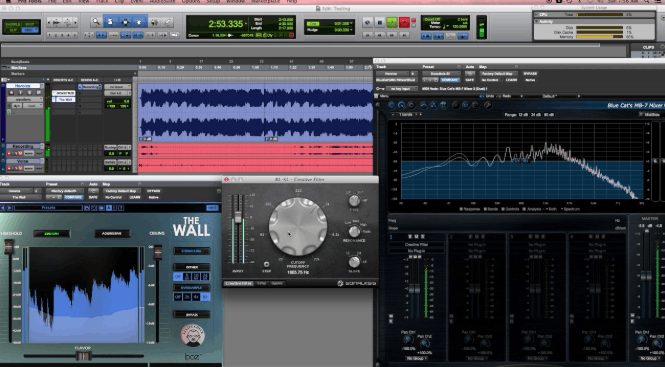
Task: Click the Flavor slider handle in The Wall
Action: (x=84, y=356)
